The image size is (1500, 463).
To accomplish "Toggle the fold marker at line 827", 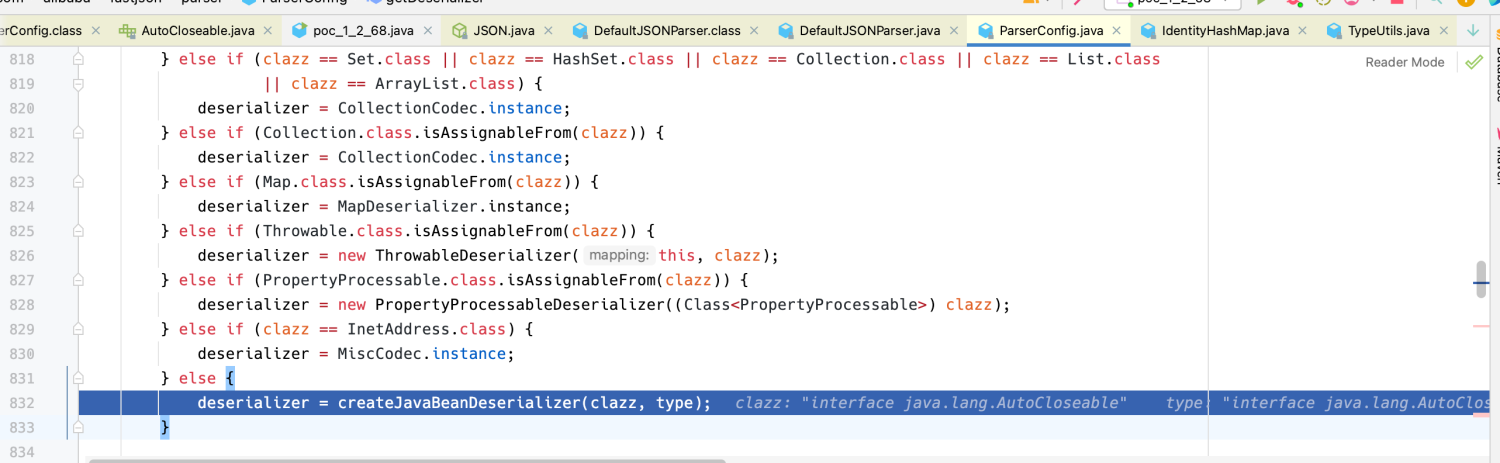I will coord(78,280).
